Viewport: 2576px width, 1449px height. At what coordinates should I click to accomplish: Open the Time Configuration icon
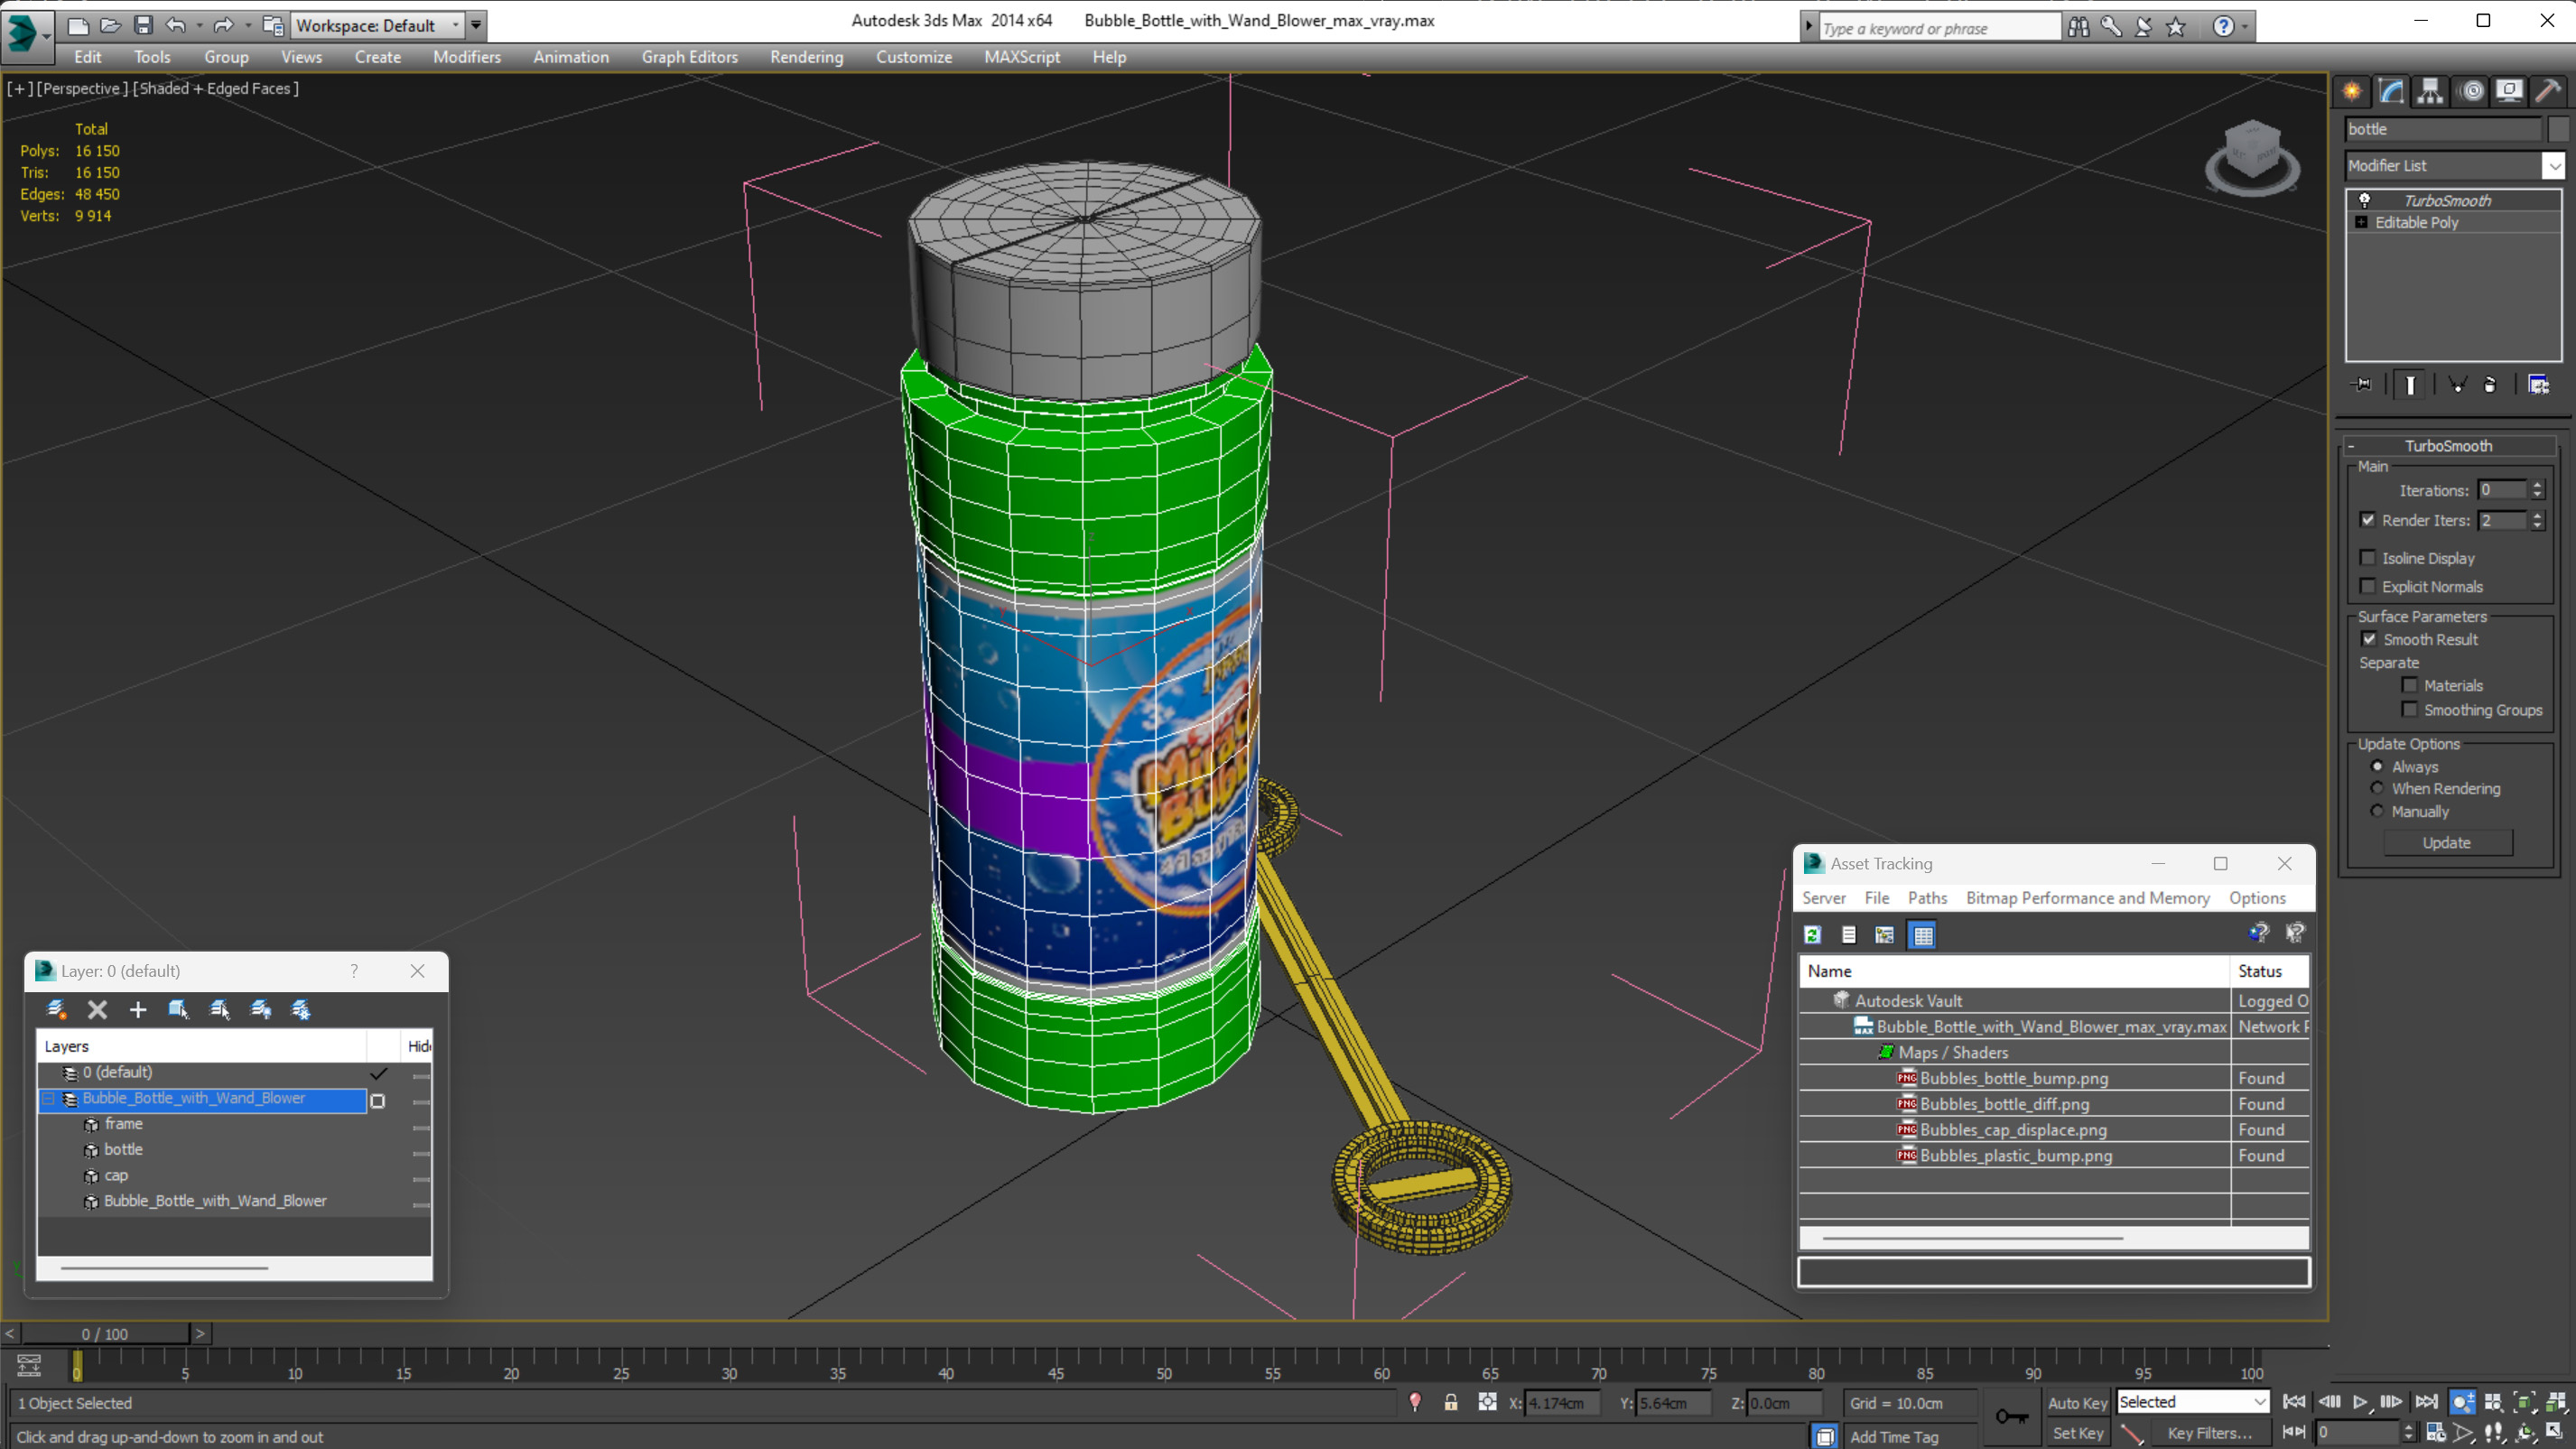2435,1433
